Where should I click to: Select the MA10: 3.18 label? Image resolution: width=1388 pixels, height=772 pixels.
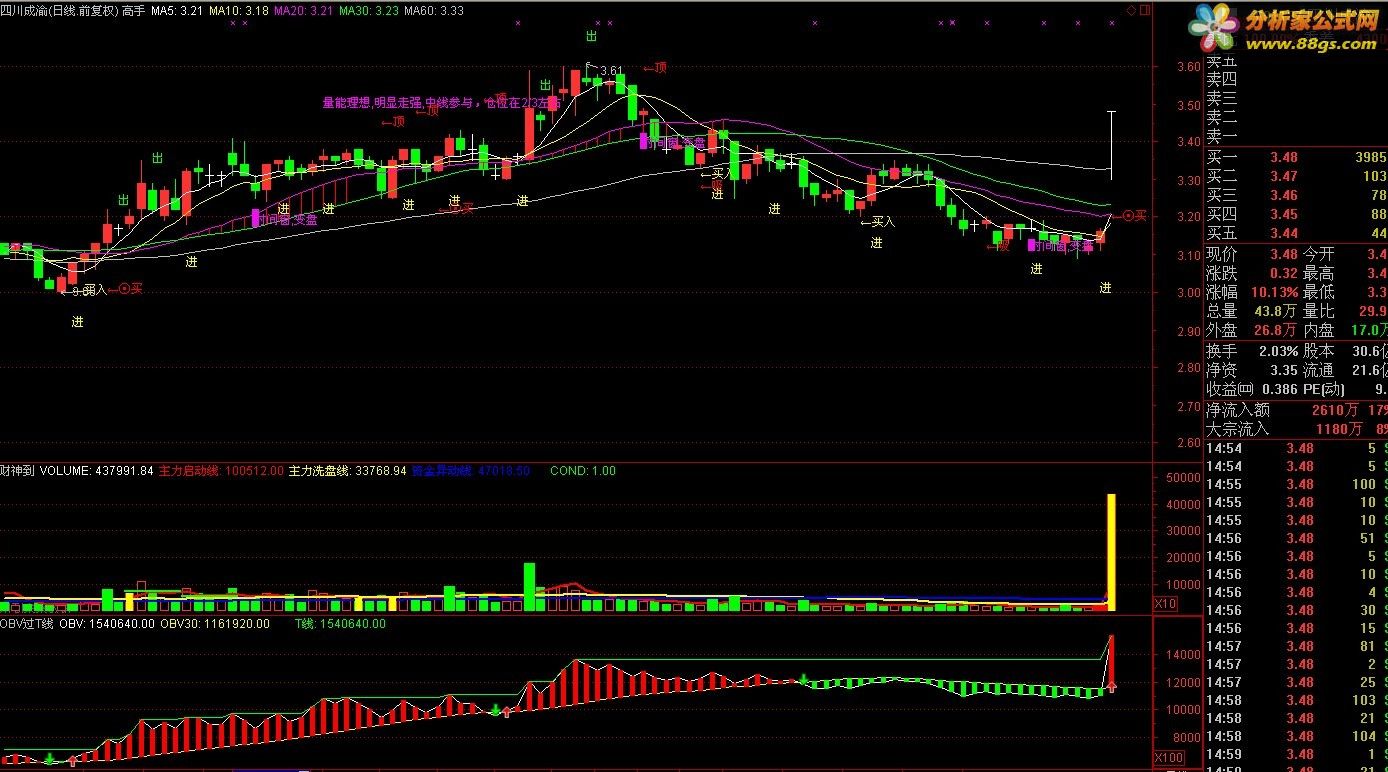(238, 10)
